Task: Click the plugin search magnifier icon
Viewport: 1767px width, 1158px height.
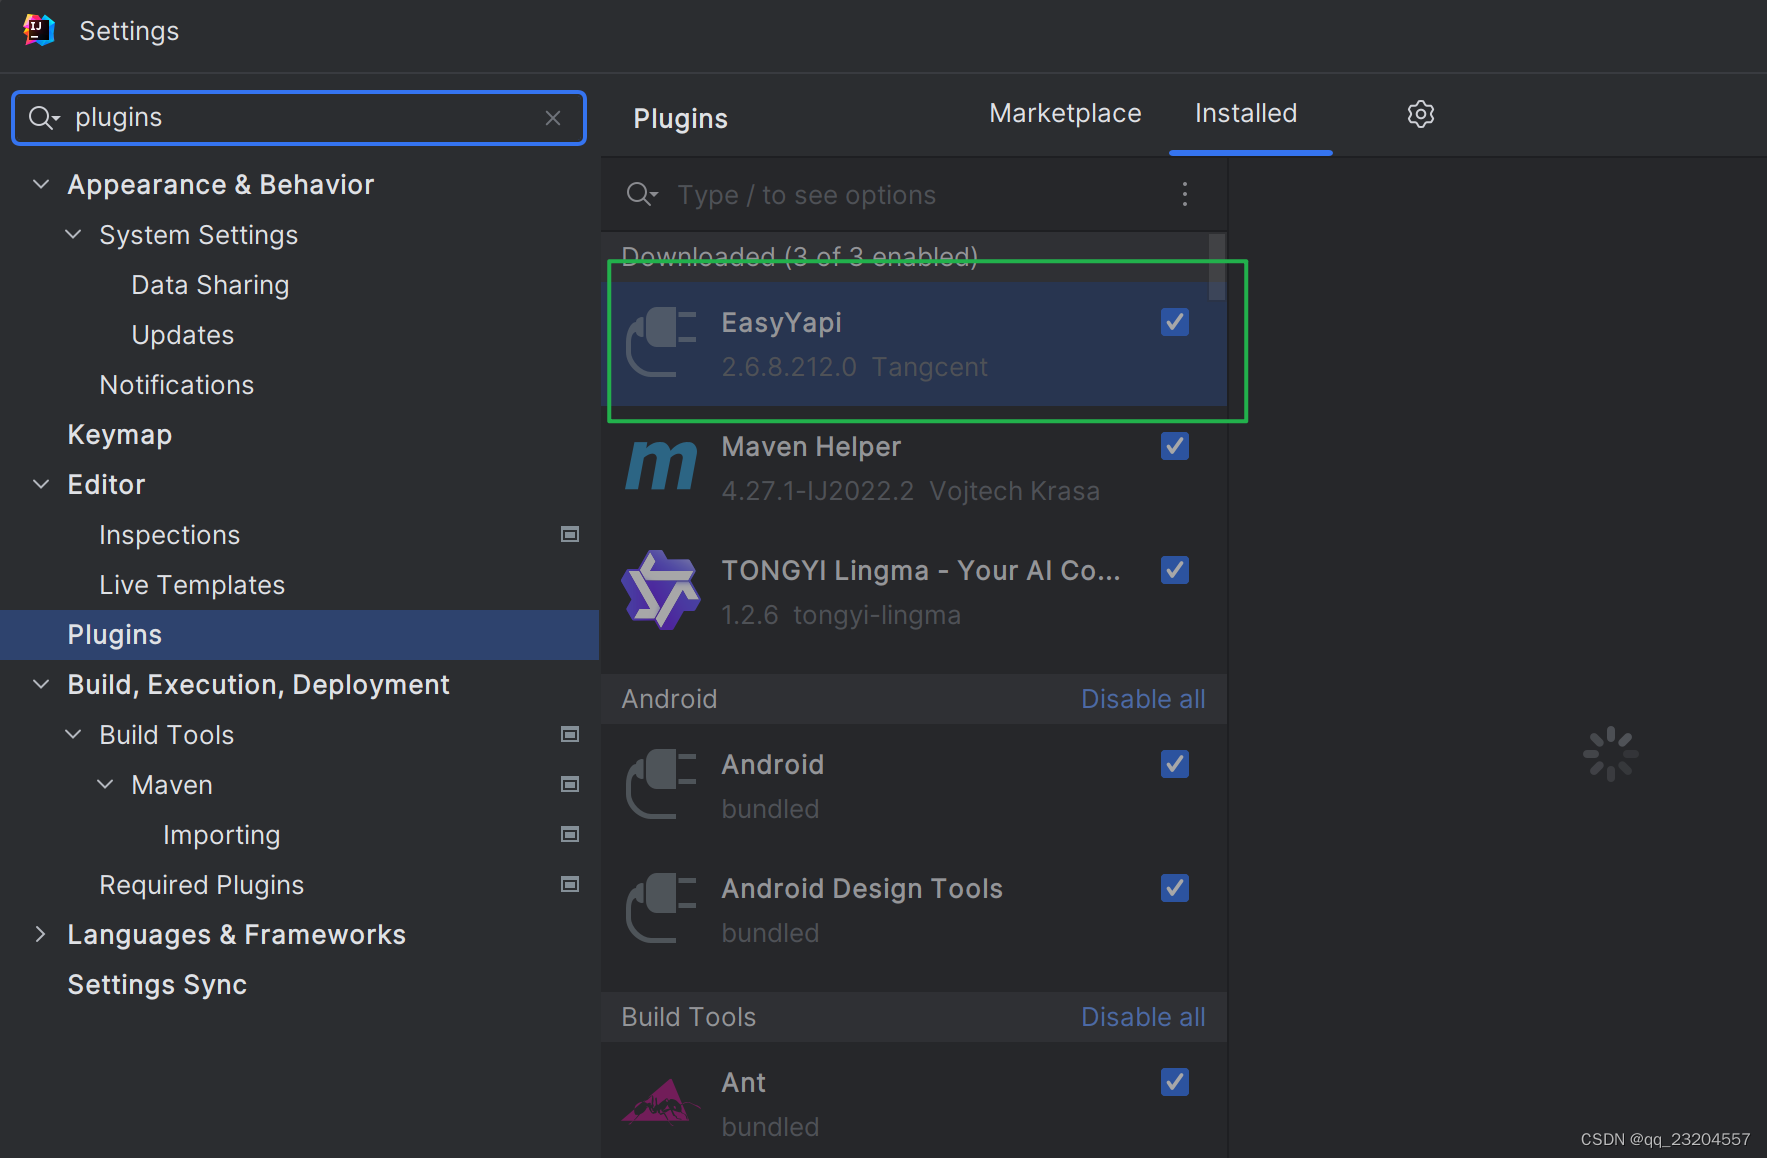Action: pyautogui.click(x=641, y=194)
